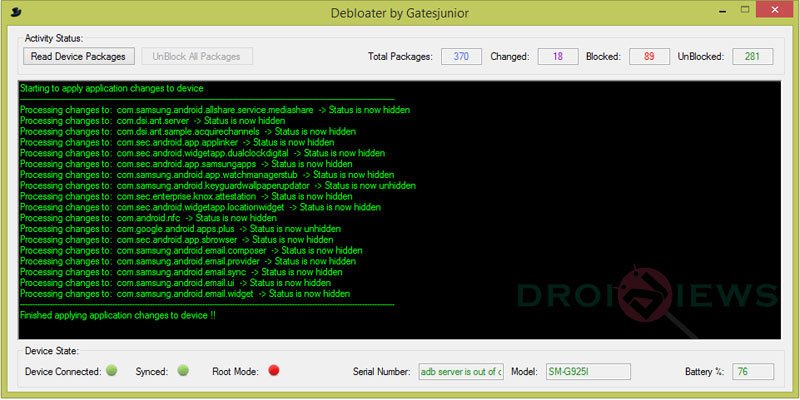Screen dimensions: 800x400
Task: Click the Root Mode label
Action: pyautogui.click(x=235, y=371)
